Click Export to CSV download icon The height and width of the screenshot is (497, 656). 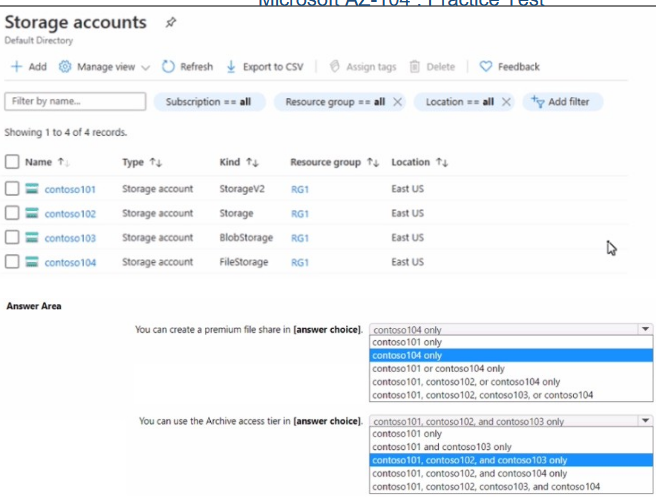tap(231, 67)
